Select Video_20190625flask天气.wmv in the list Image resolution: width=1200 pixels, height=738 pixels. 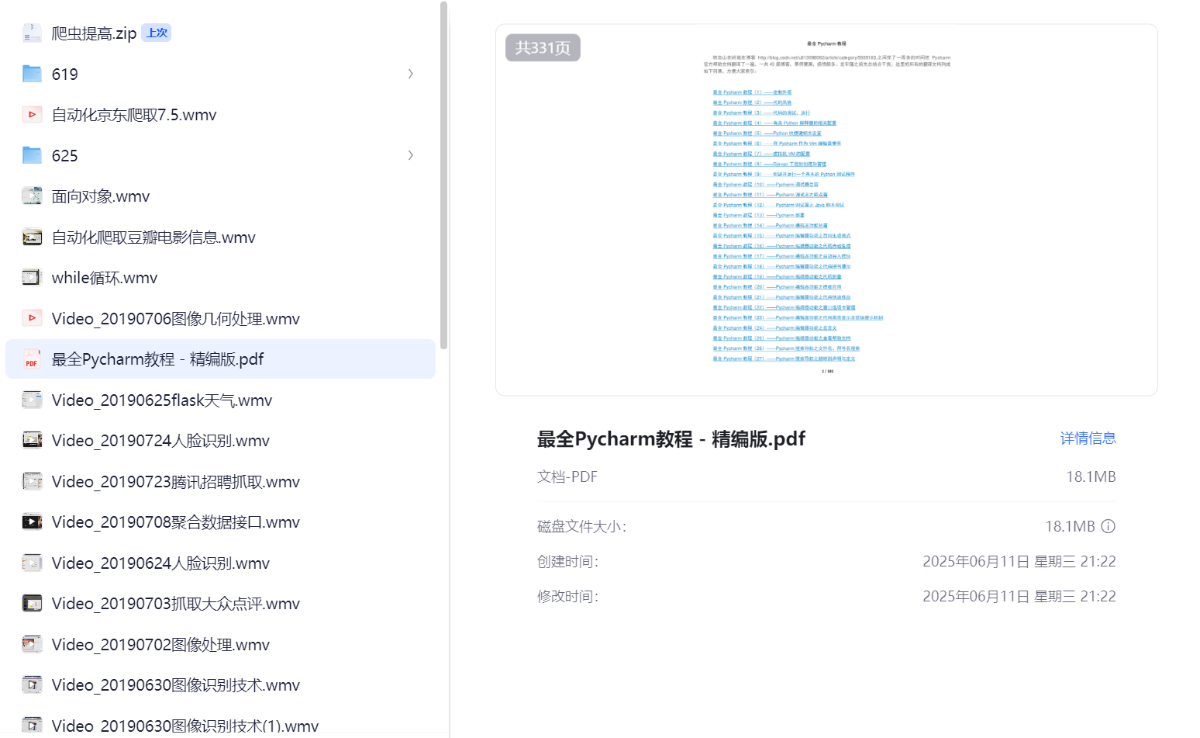point(161,400)
